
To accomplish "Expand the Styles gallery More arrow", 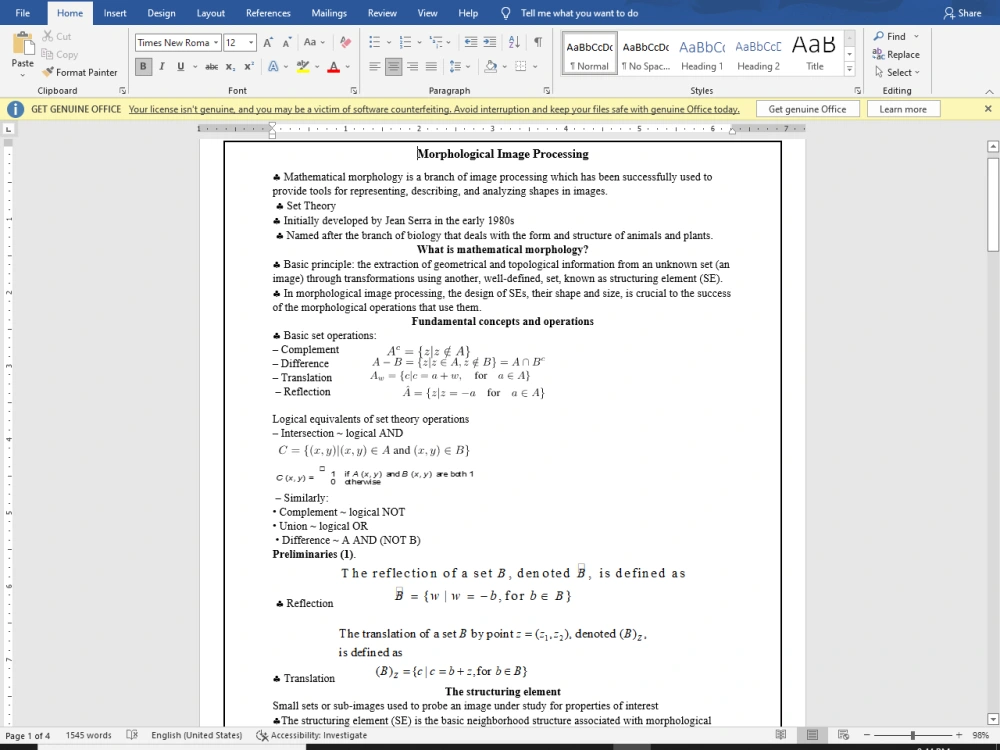I will tap(849, 69).
